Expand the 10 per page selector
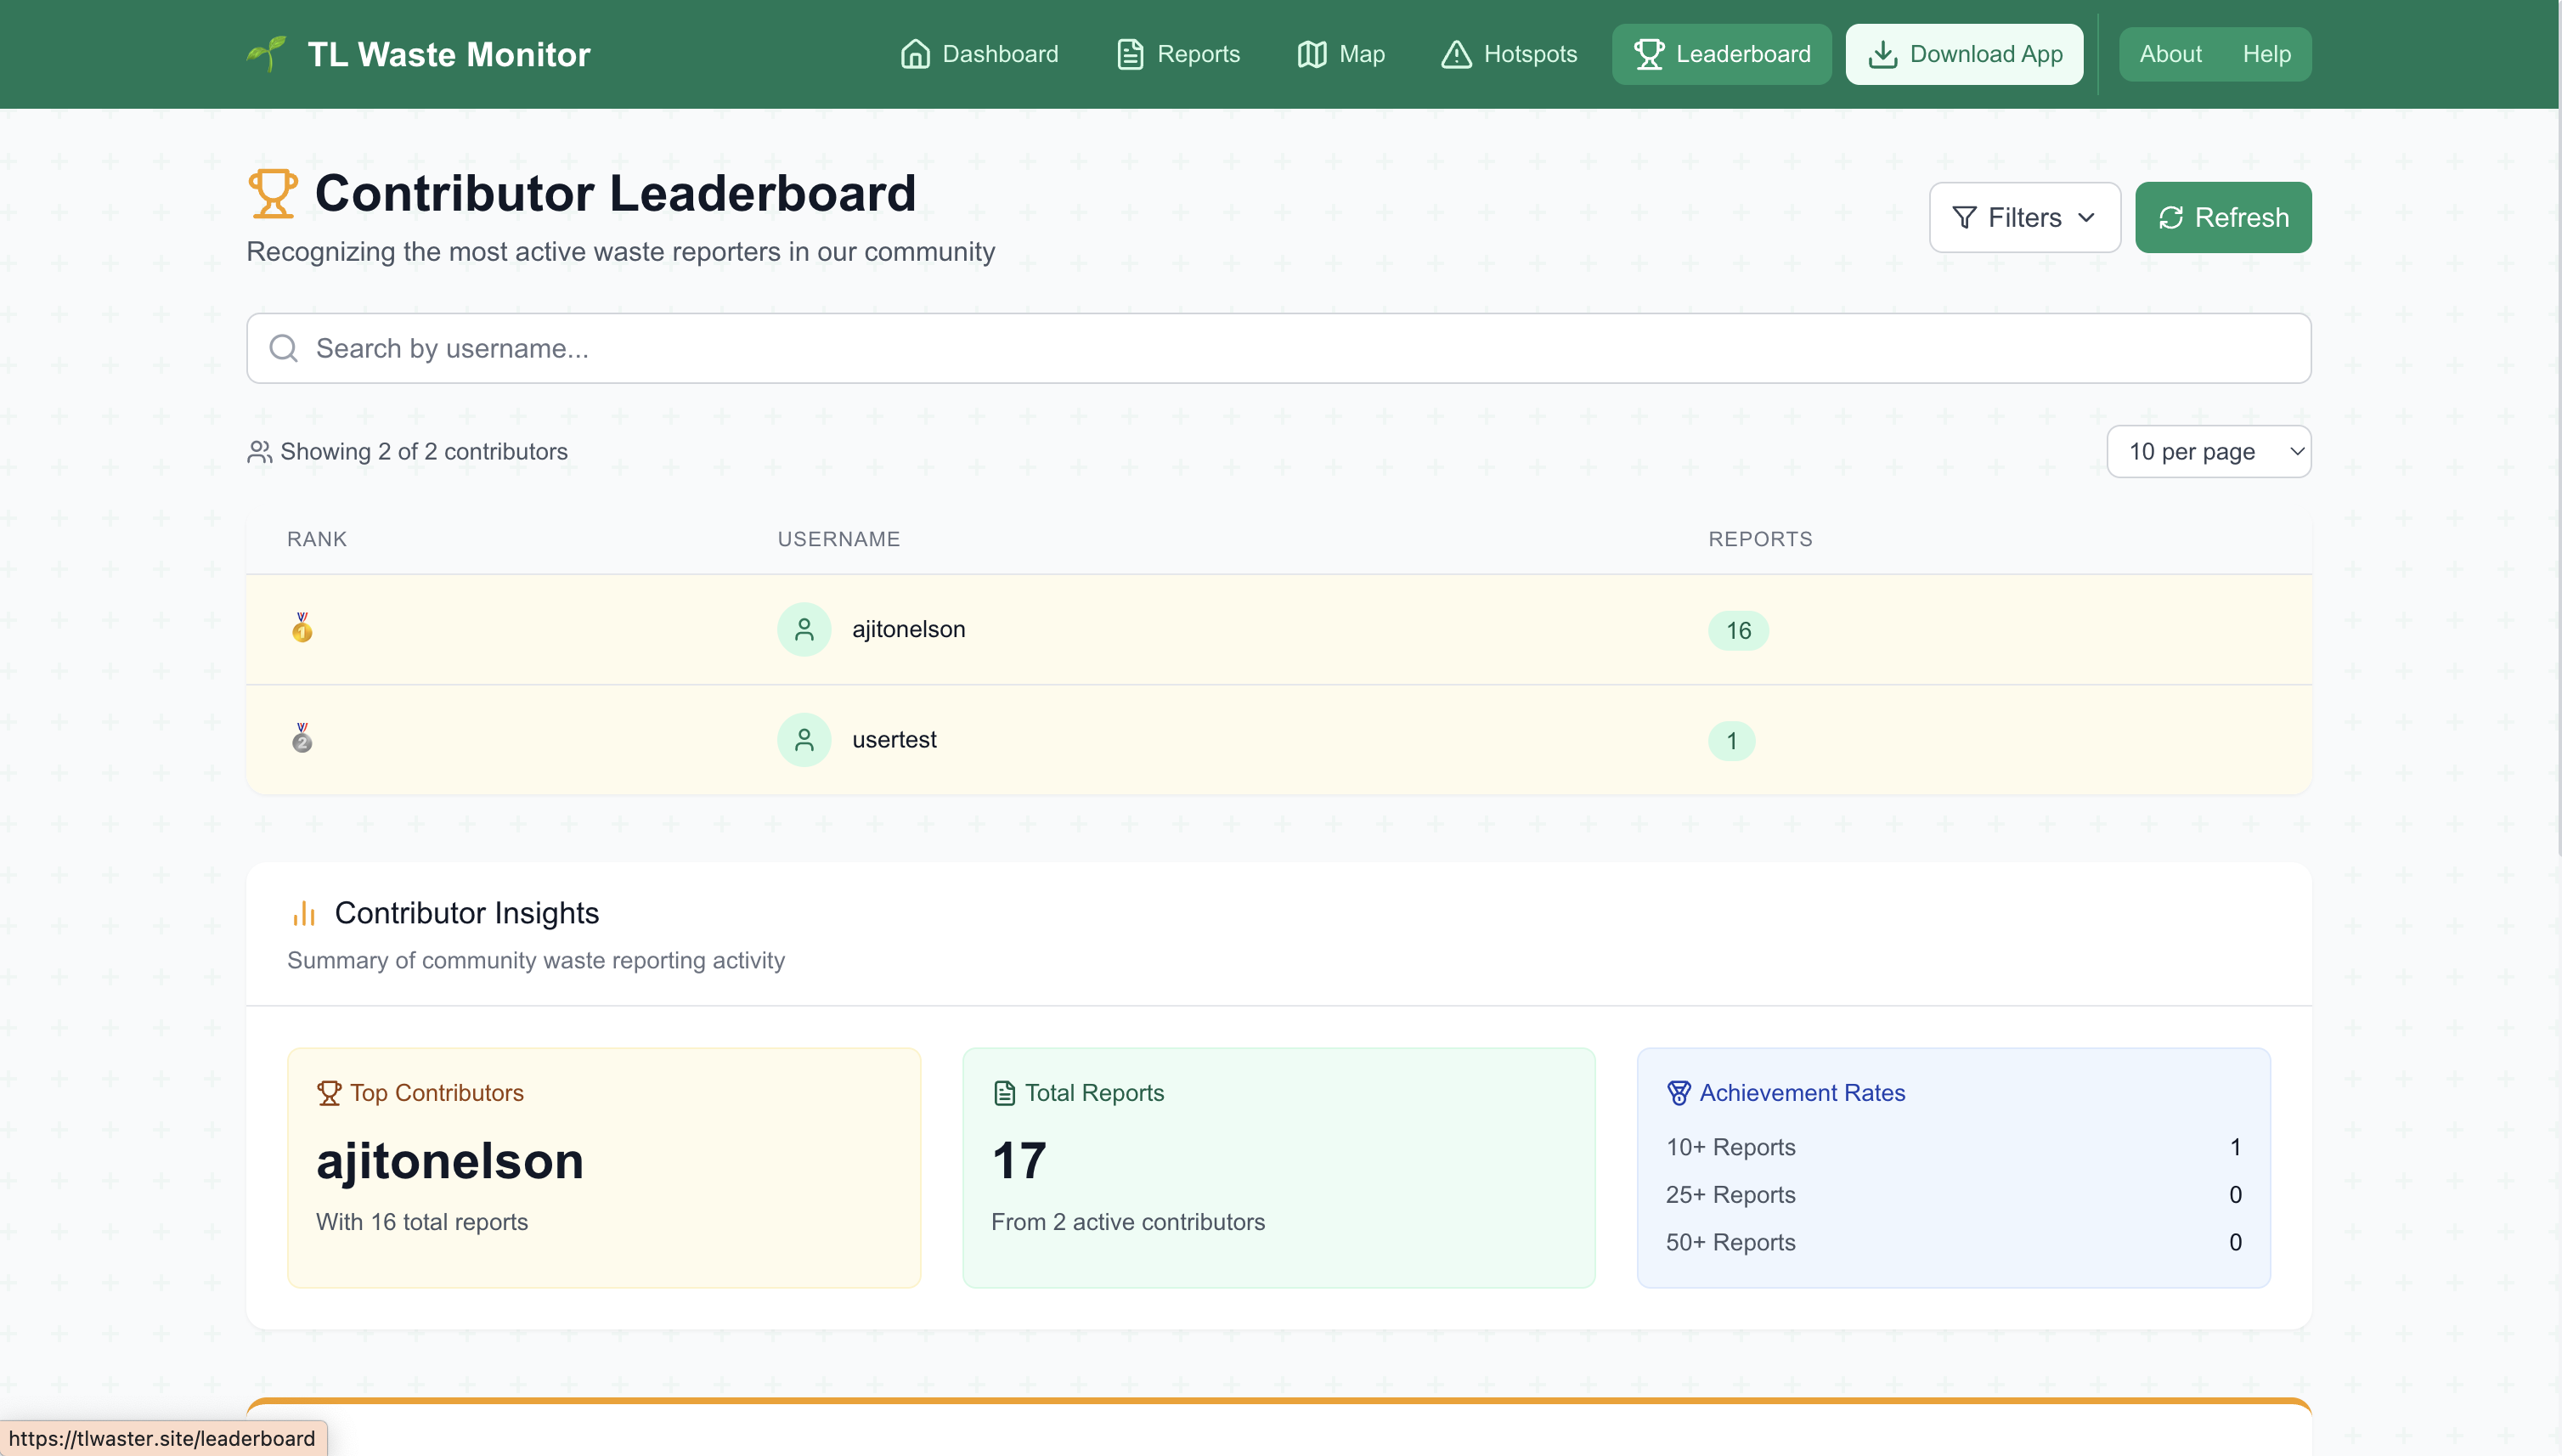This screenshot has height=1456, width=2562. click(2208, 452)
